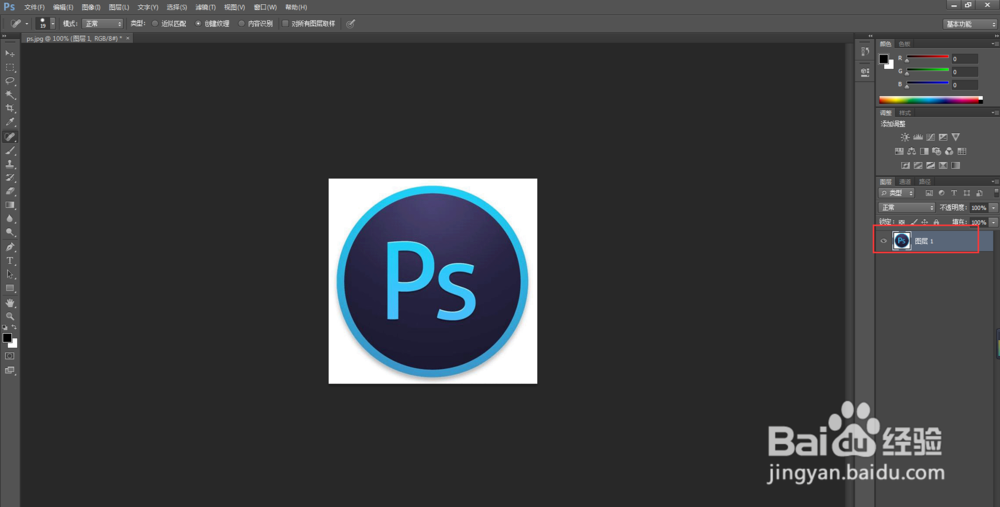Select the History Brush tool
Image resolution: width=1000 pixels, height=507 pixels.
tap(10, 178)
